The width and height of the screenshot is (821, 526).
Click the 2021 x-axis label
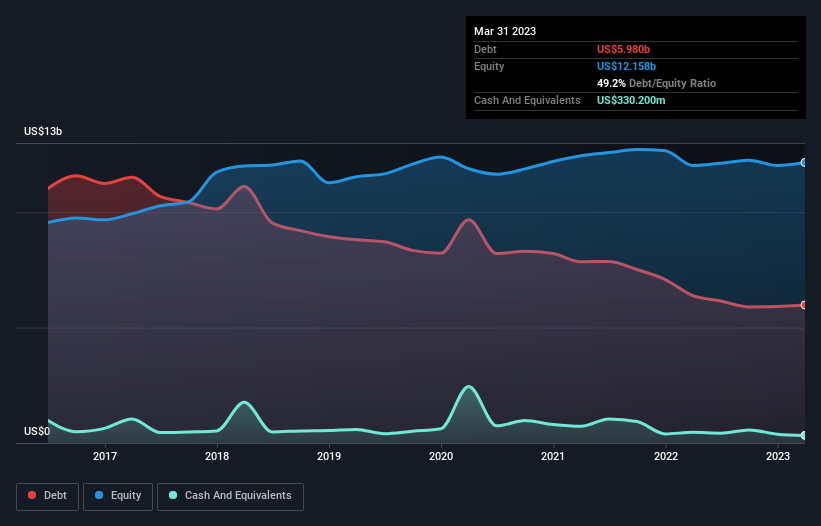[553, 456]
